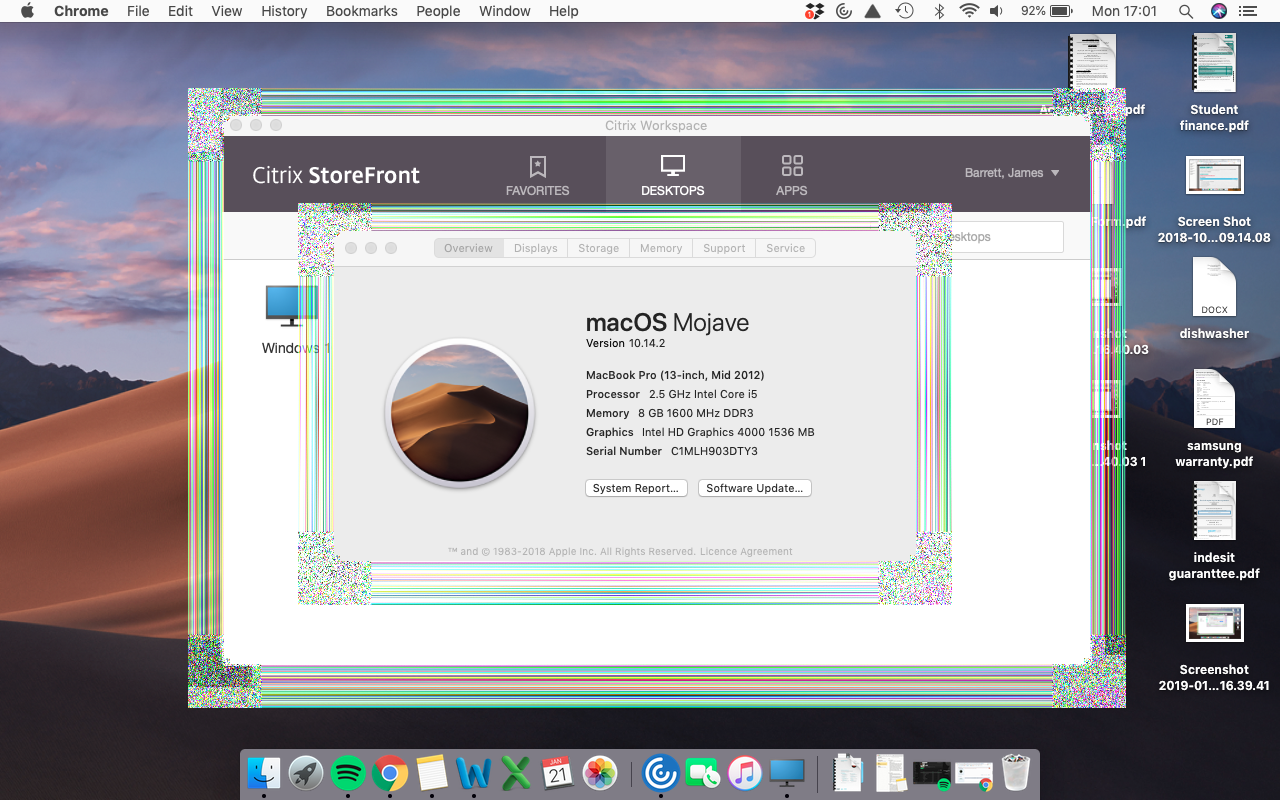
Task: Open the History menu
Action: click(284, 11)
